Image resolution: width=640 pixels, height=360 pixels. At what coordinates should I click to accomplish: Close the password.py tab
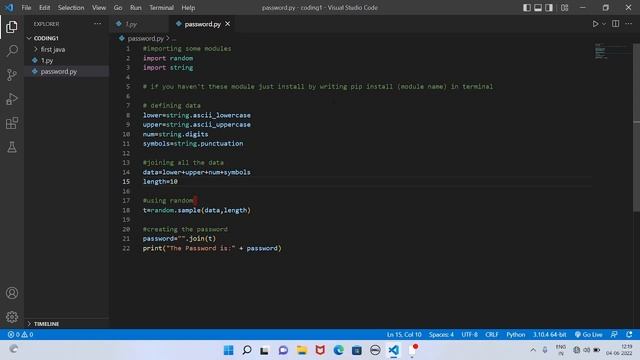pos(227,24)
